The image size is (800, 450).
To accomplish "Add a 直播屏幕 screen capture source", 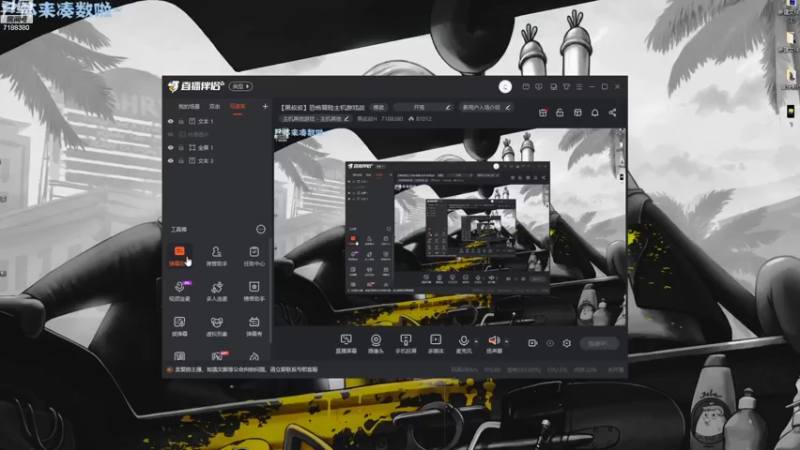I will (346, 343).
